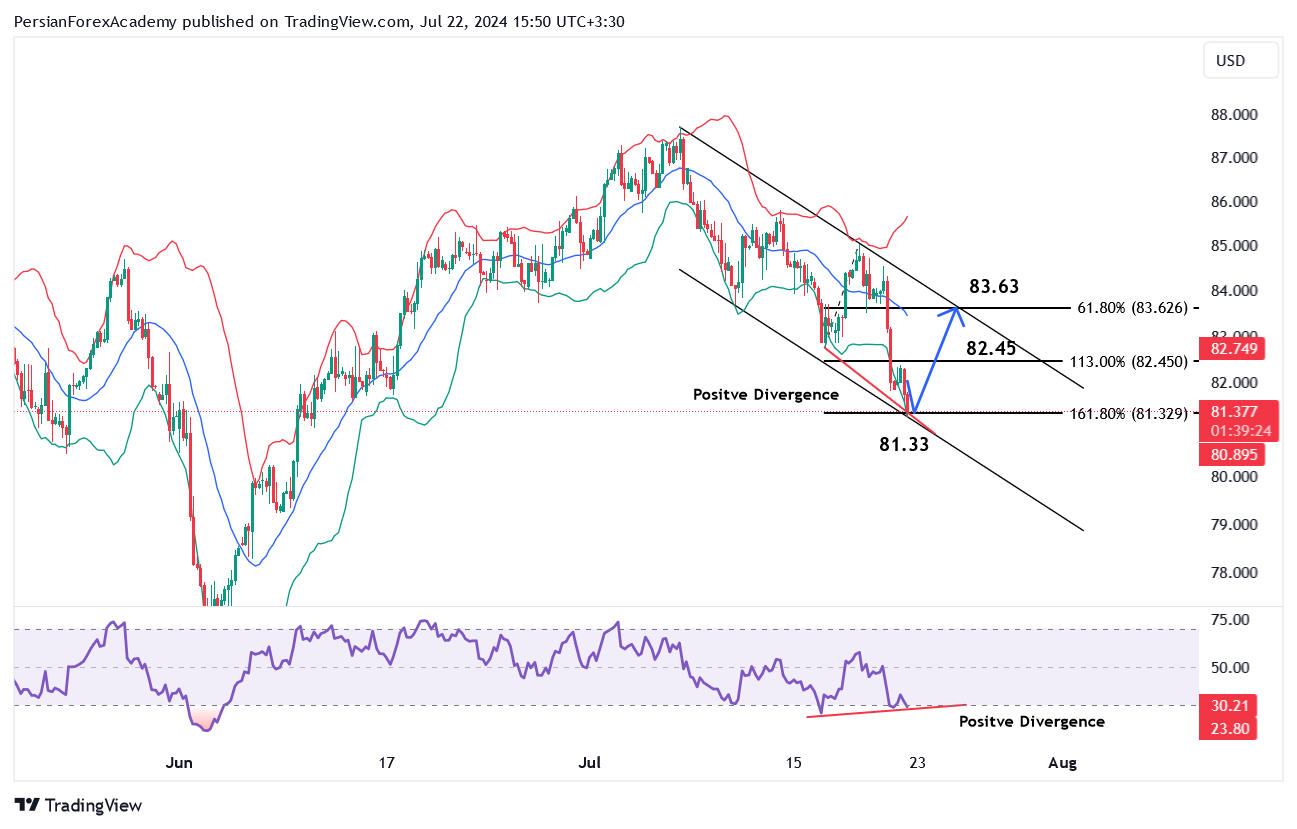This screenshot has height=829, width=1297.
Task: Click the 23.80 RSI value tag
Action: click(1226, 729)
